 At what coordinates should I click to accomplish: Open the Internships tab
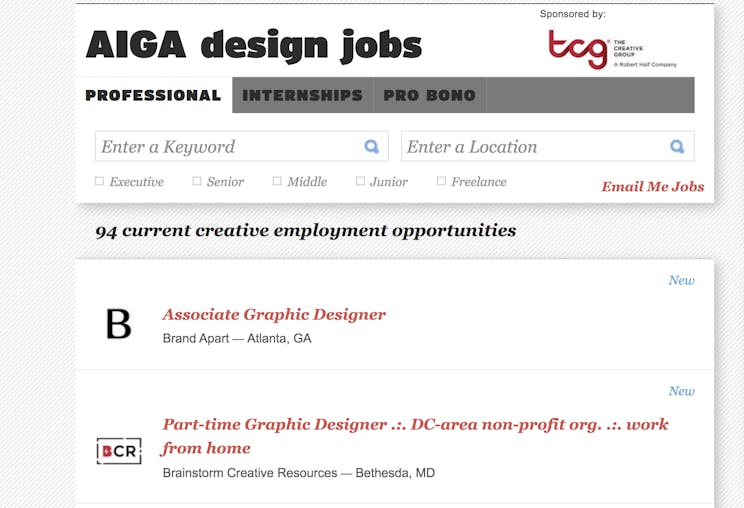302,96
